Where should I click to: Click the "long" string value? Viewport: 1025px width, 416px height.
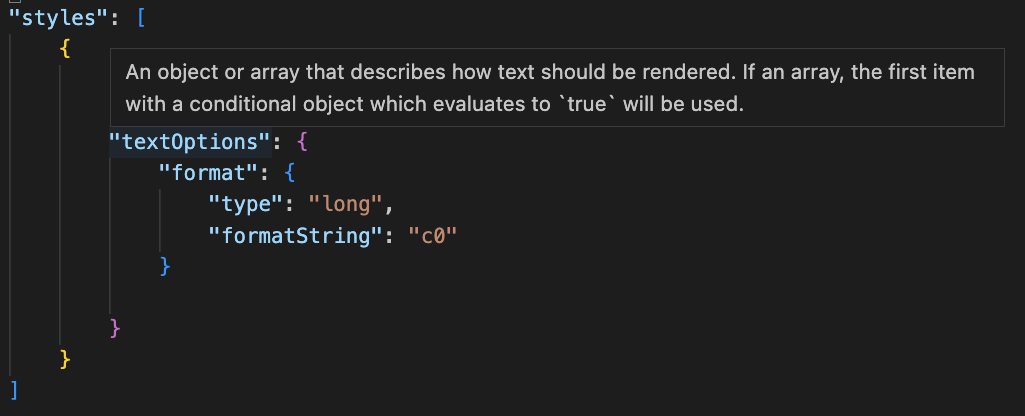(346, 204)
